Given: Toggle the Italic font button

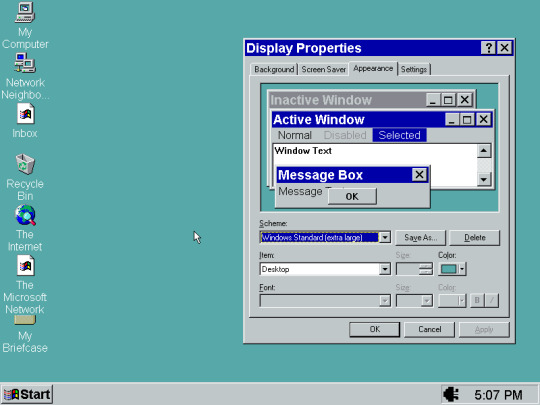Looking at the screenshot, I should (x=491, y=301).
